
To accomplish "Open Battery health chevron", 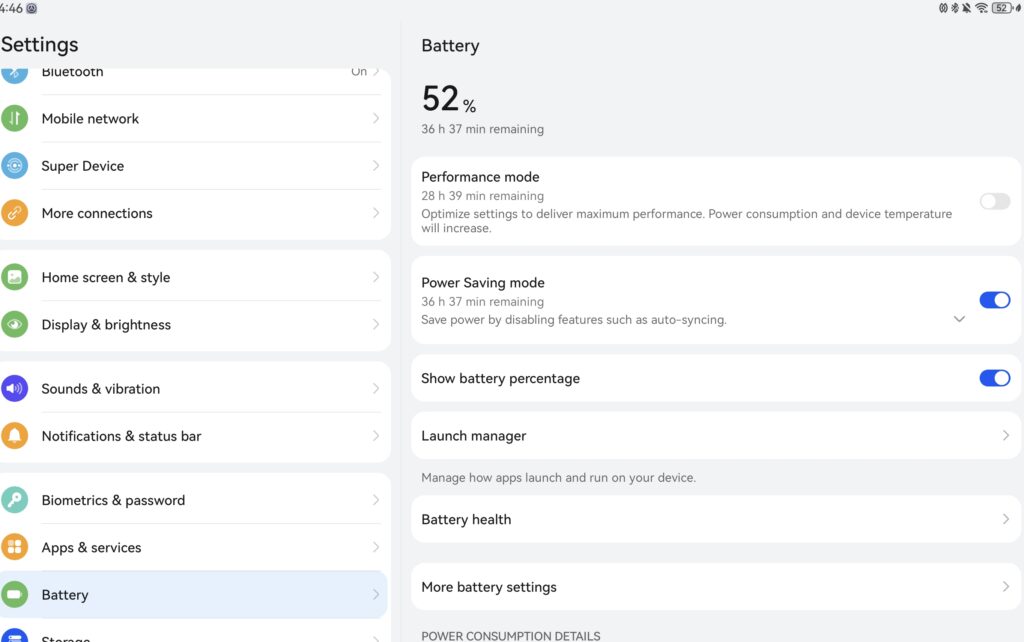I will 1006,519.
